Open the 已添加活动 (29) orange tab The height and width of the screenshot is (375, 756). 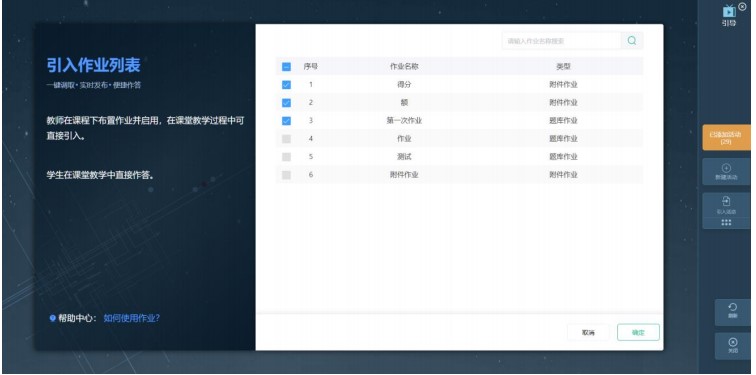pos(726,138)
